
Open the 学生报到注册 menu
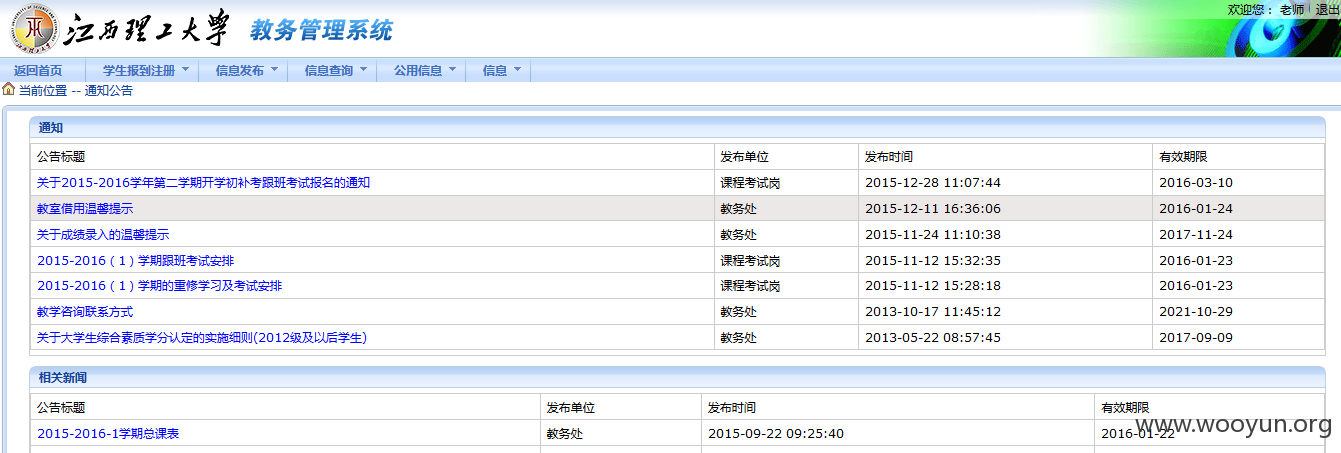point(139,71)
